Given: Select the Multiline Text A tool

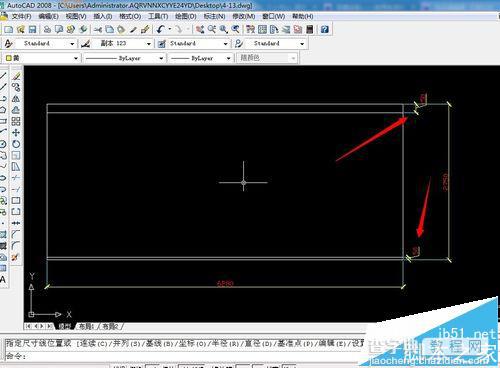Looking at the screenshot, I should point(3,279).
